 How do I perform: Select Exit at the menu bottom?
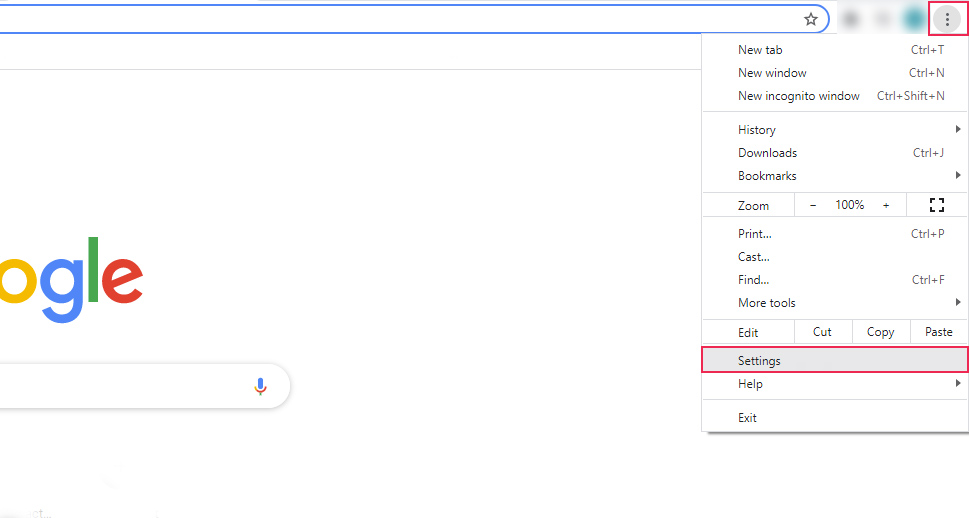[748, 418]
